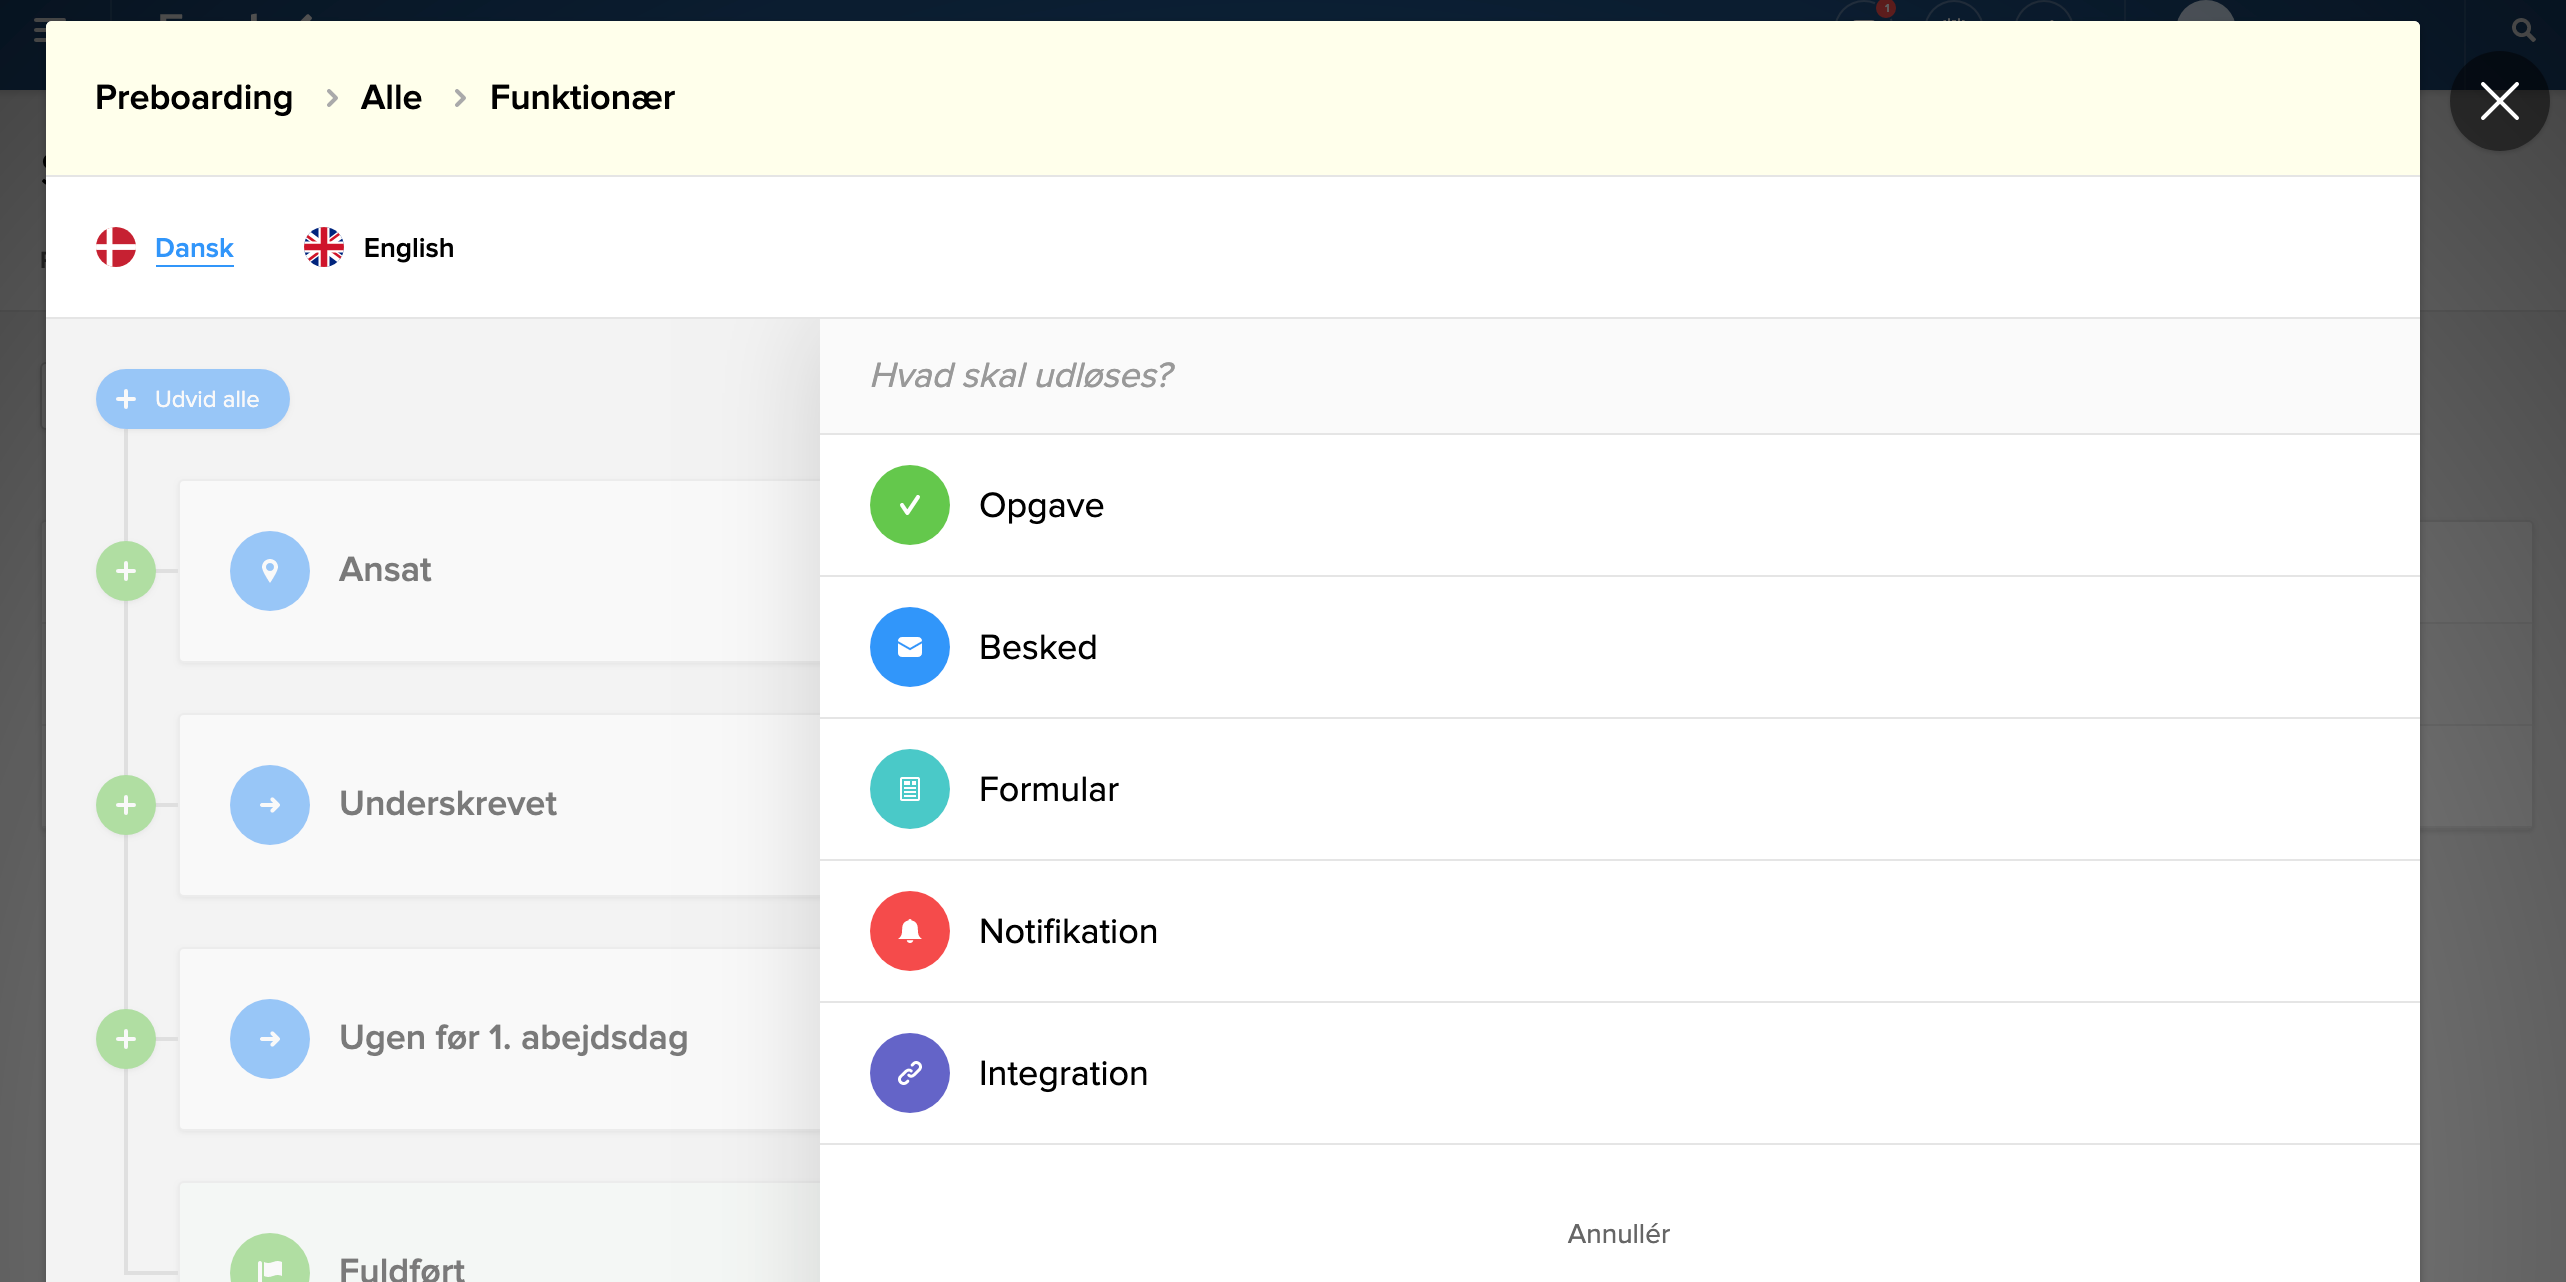Click the search magnifier in the top bar

coord(2523,31)
